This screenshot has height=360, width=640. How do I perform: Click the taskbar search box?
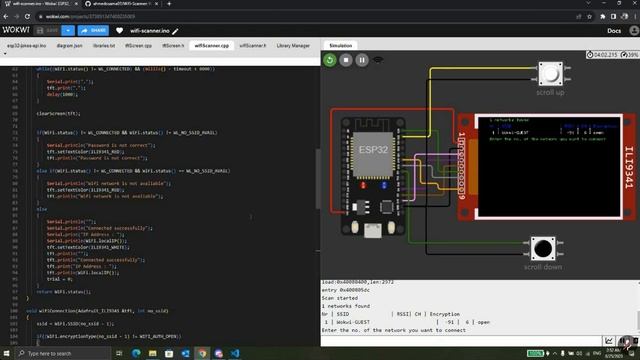[63, 353]
